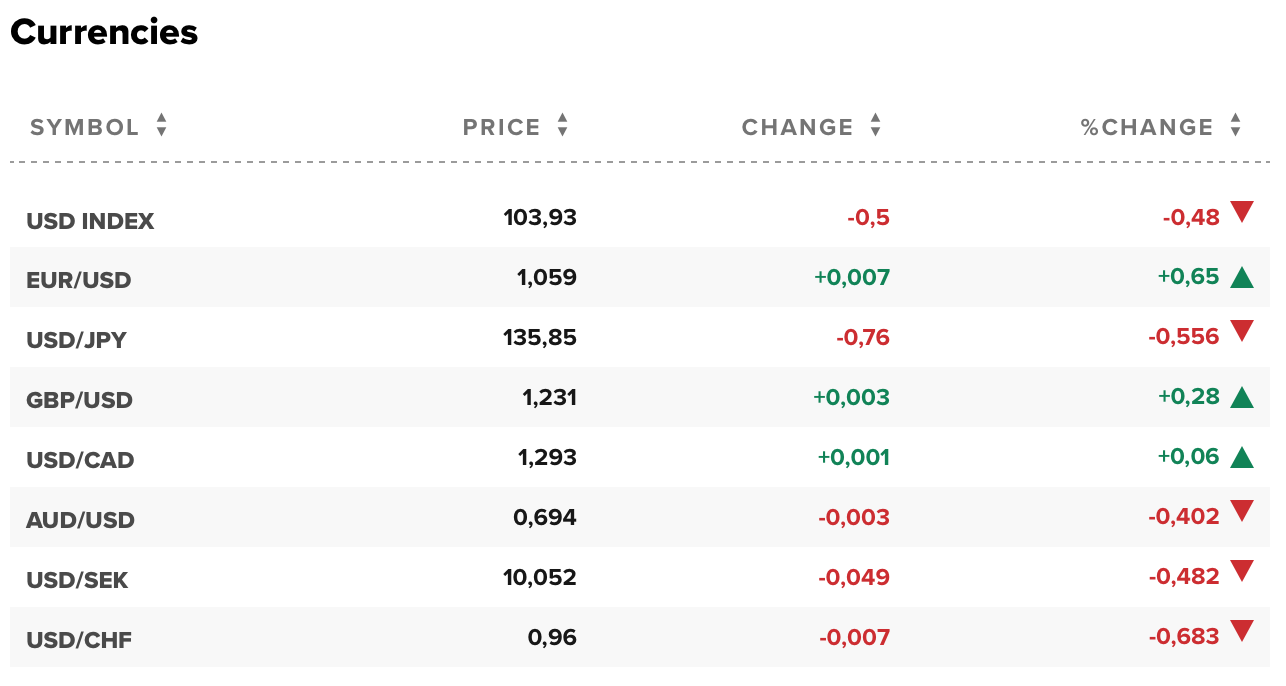Select the EUR/USD currency pair

pos(79,280)
